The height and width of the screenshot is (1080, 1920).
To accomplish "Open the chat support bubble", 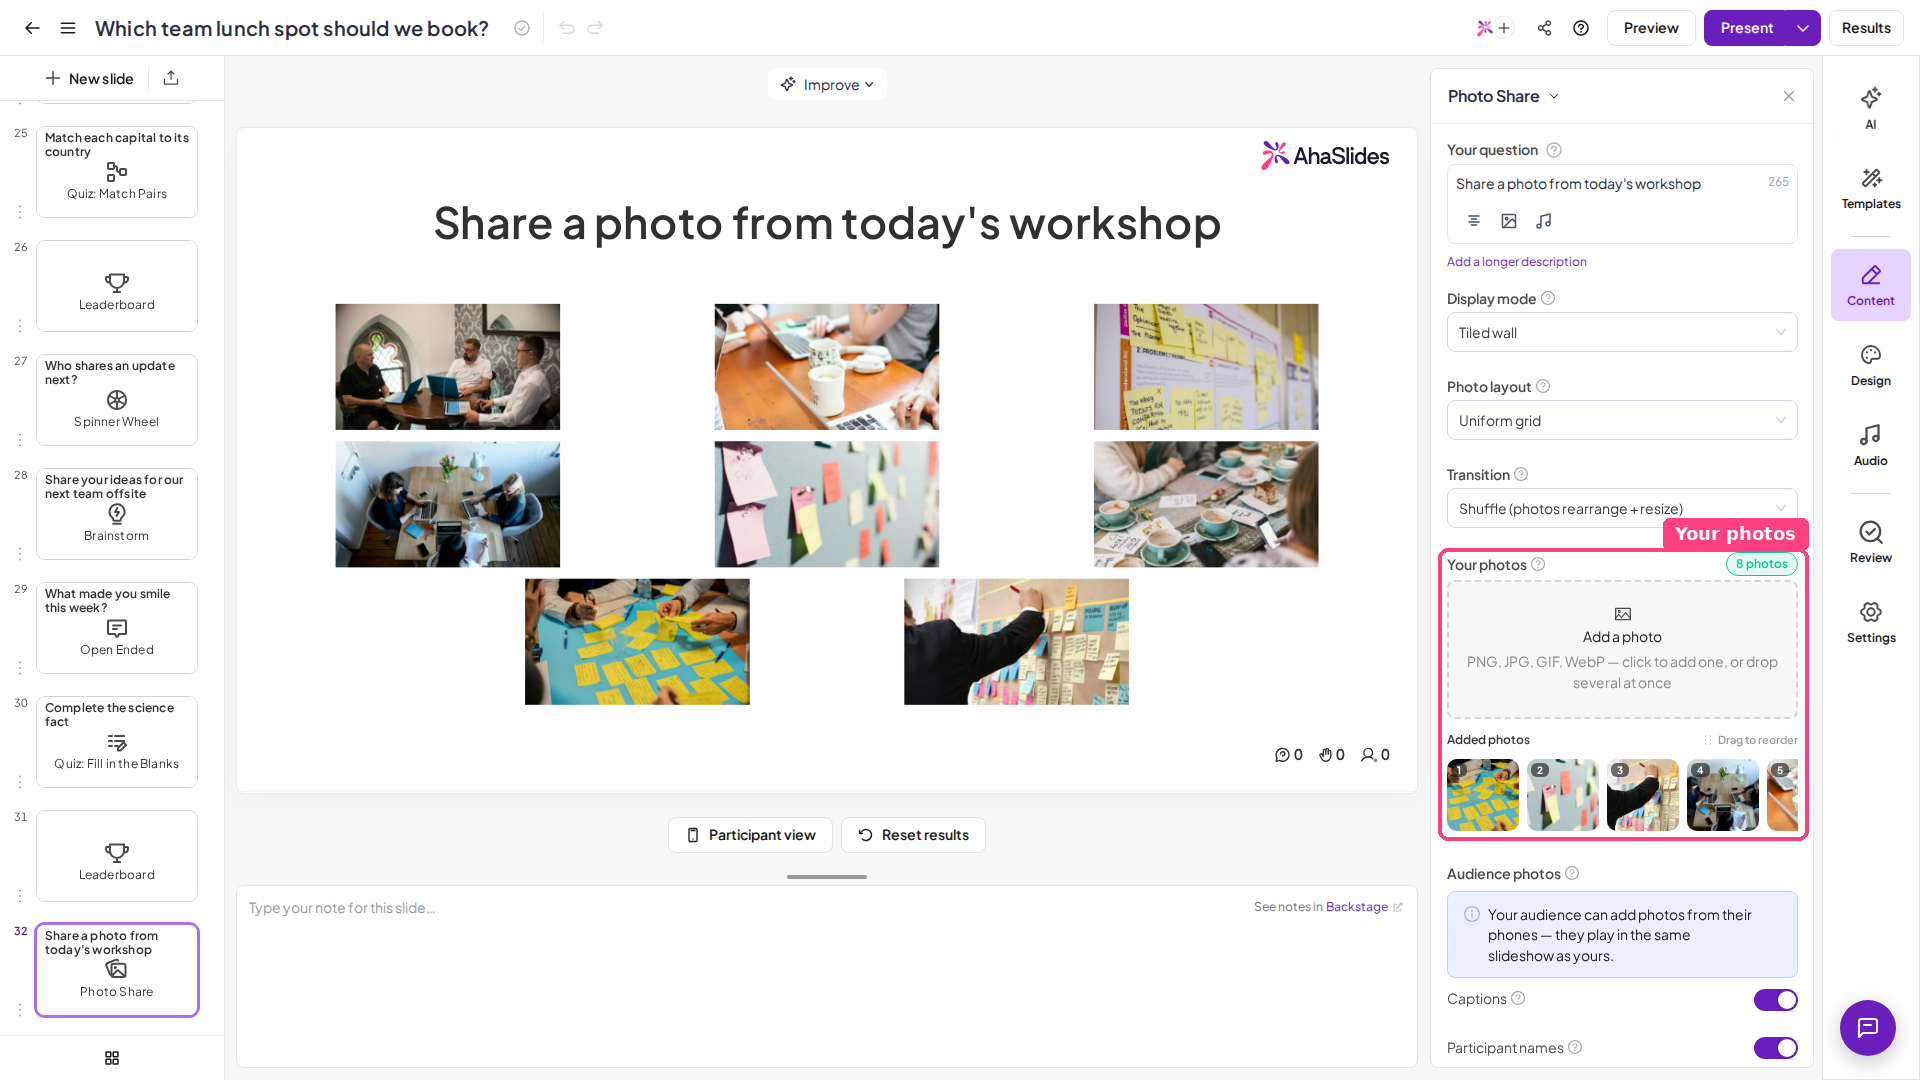I will pos(1867,1027).
